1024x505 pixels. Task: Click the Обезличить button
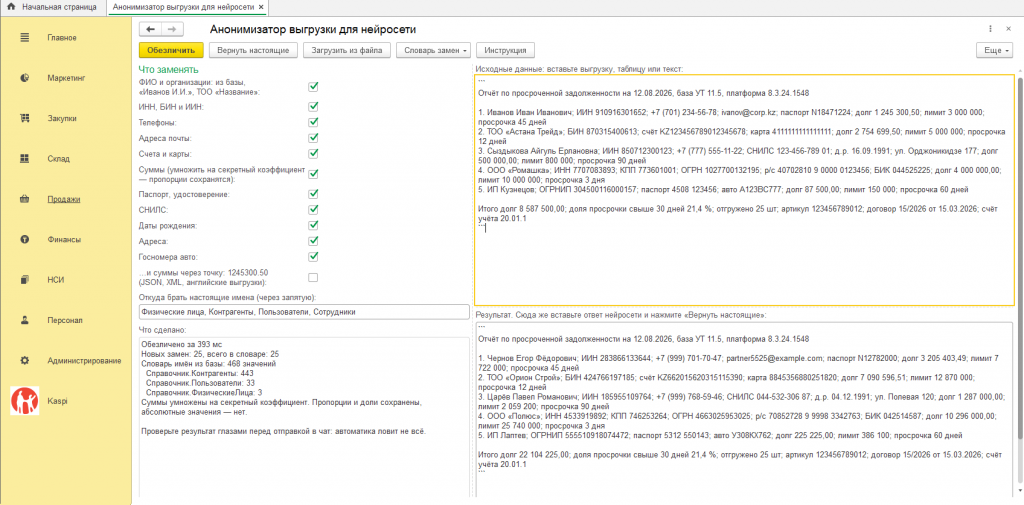point(171,50)
